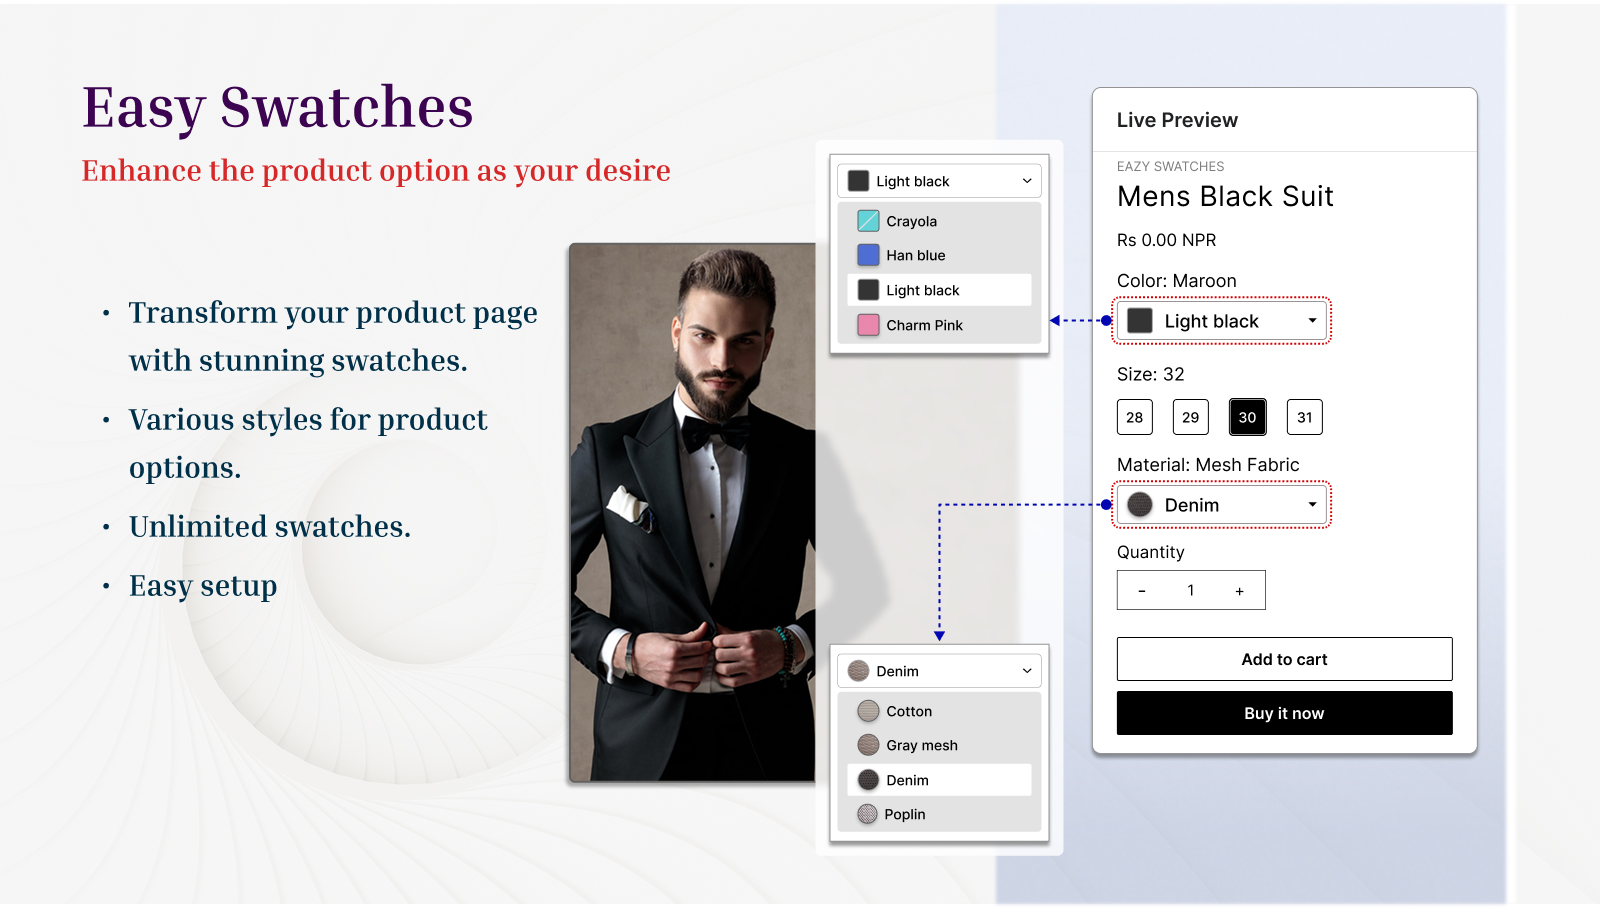Screen dimensions: 1600x908
Task: Select Cotton material option
Action: click(x=939, y=711)
